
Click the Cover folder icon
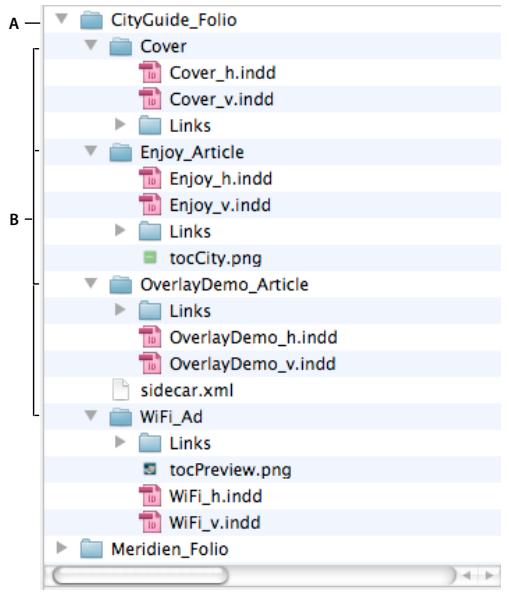click(120, 46)
